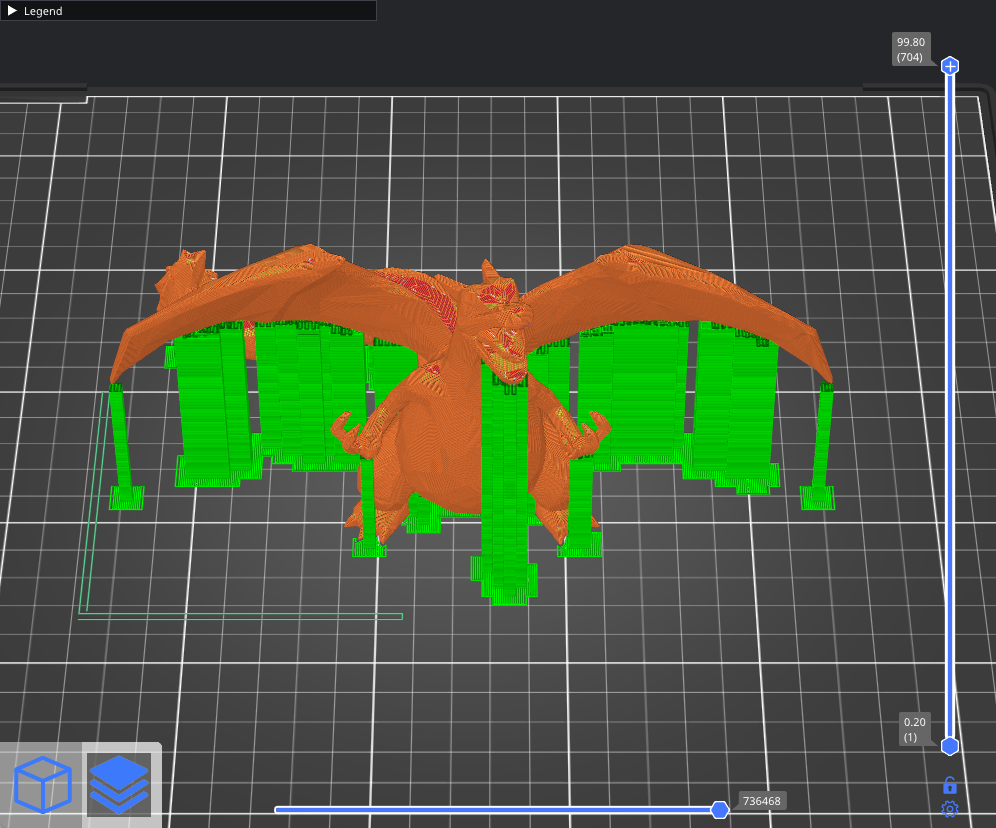Click the layer slider settings gear
Screen dimensions: 996x828
(x=950, y=809)
